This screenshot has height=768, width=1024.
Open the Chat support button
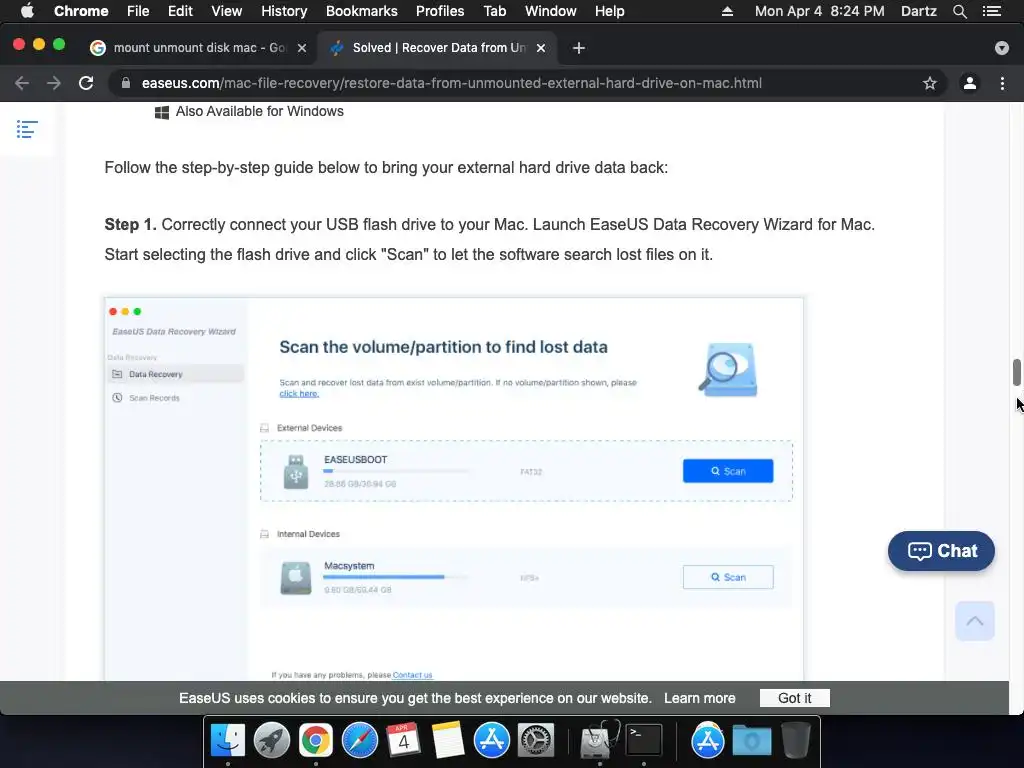click(x=941, y=551)
